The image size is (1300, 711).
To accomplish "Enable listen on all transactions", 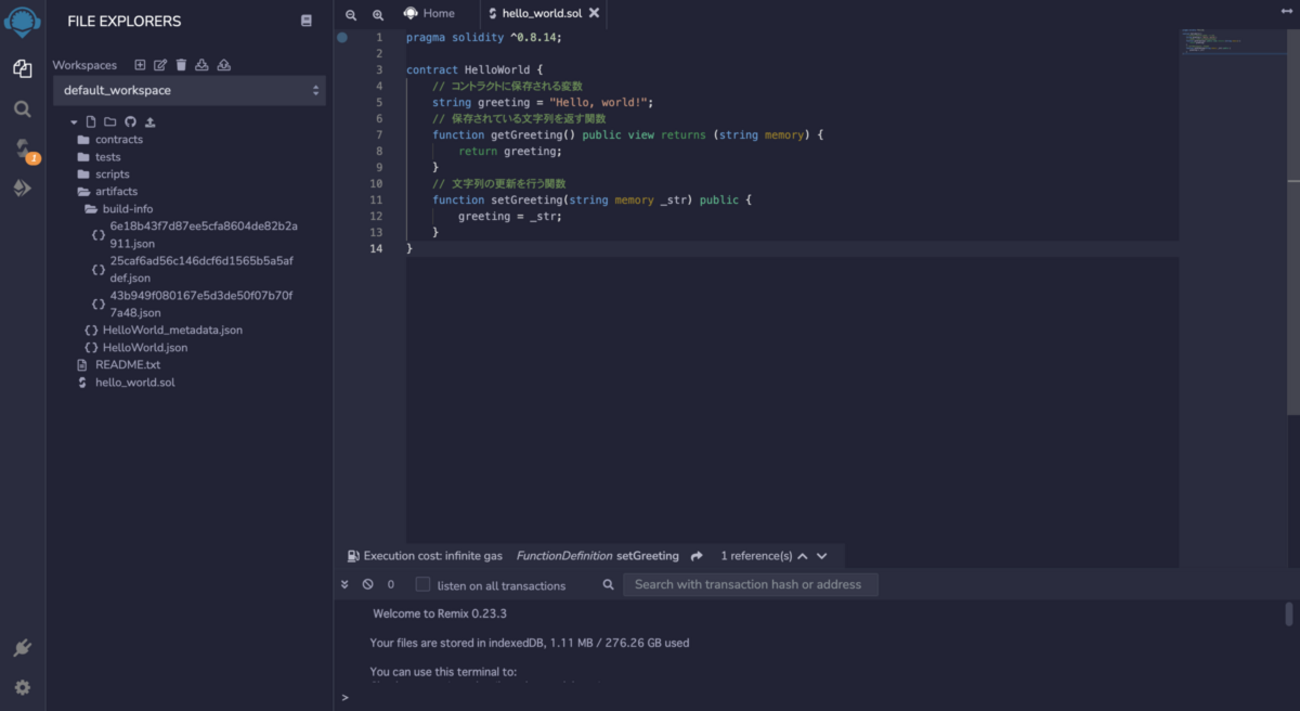I will 421,585.
